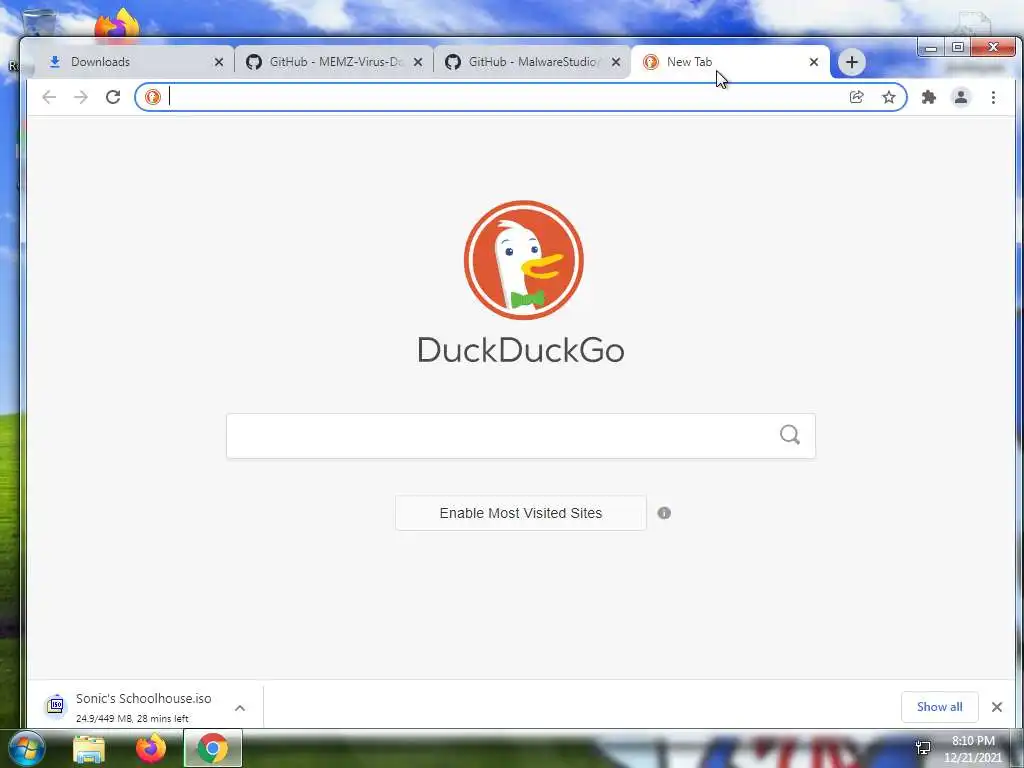
Task: Click the magnifier search icon
Action: (790, 435)
